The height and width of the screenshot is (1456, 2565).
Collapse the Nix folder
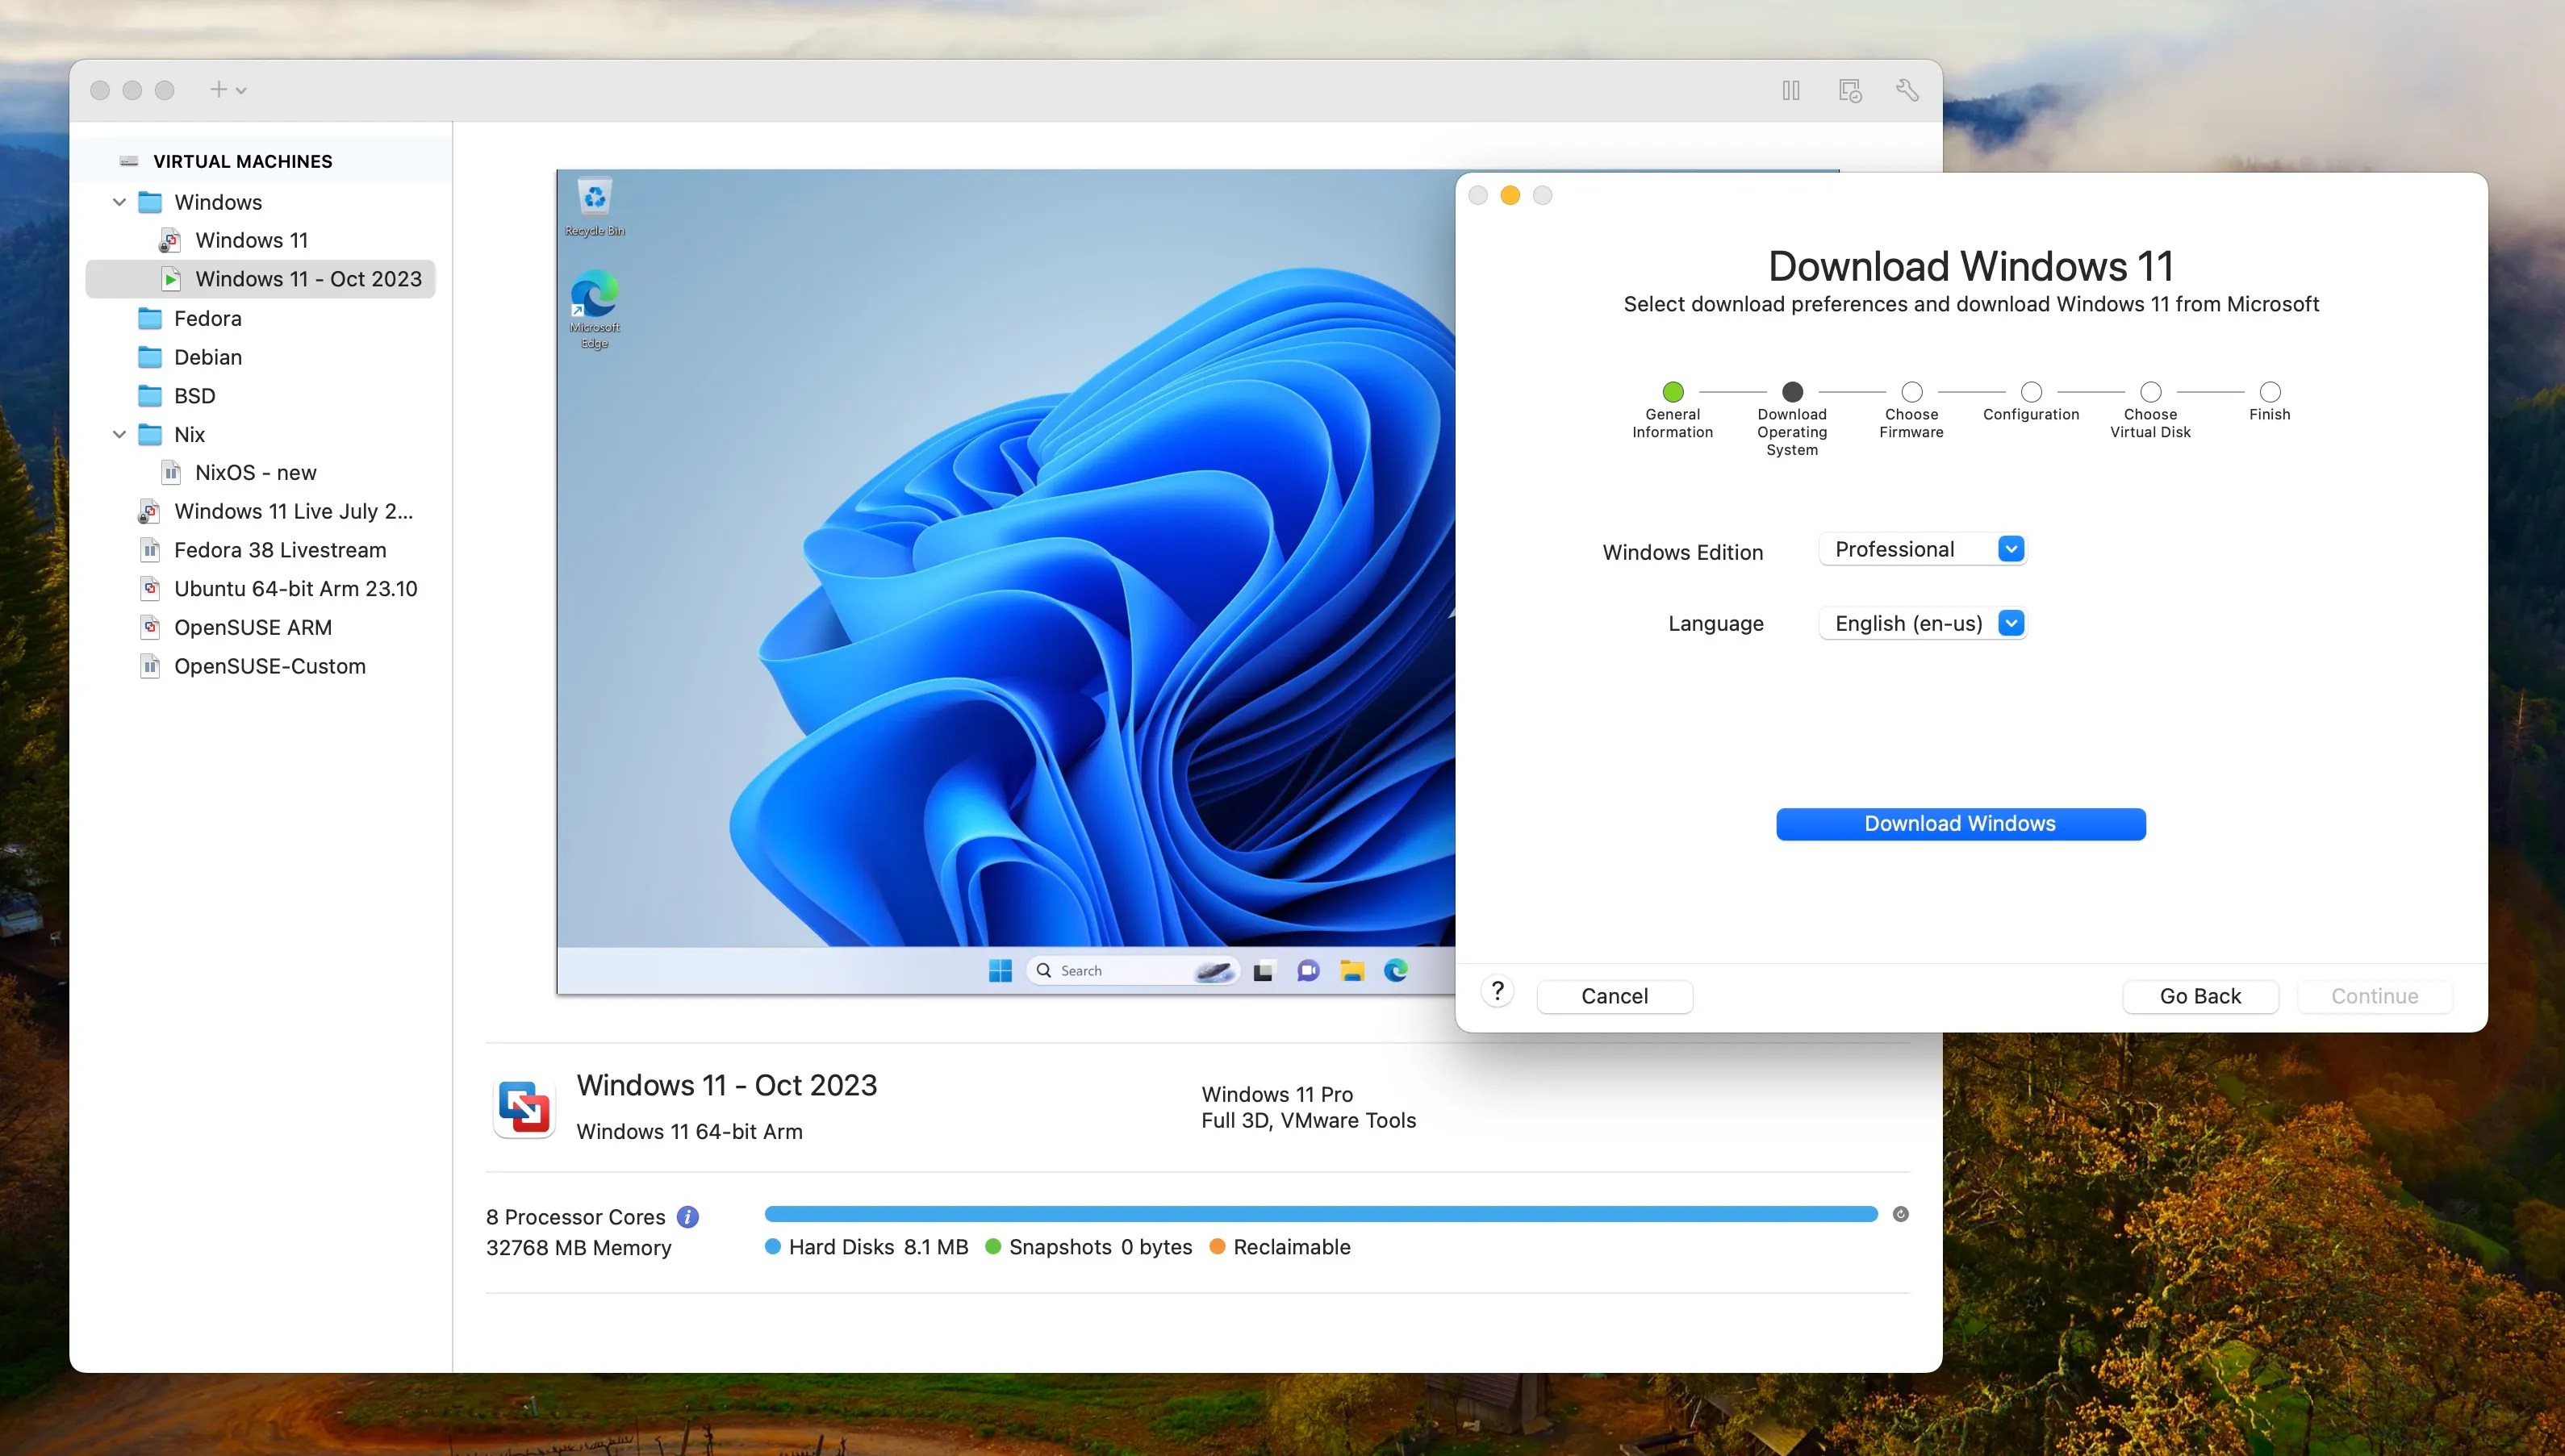coord(119,434)
